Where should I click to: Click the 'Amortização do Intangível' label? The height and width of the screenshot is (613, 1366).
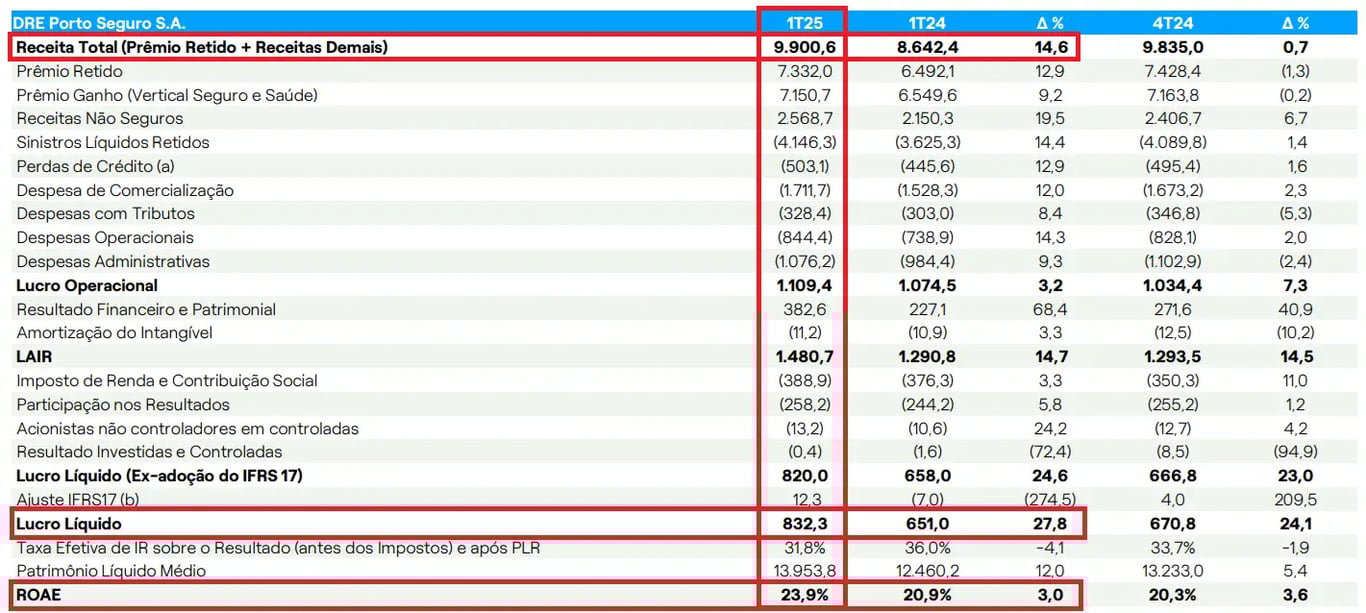point(114,332)
